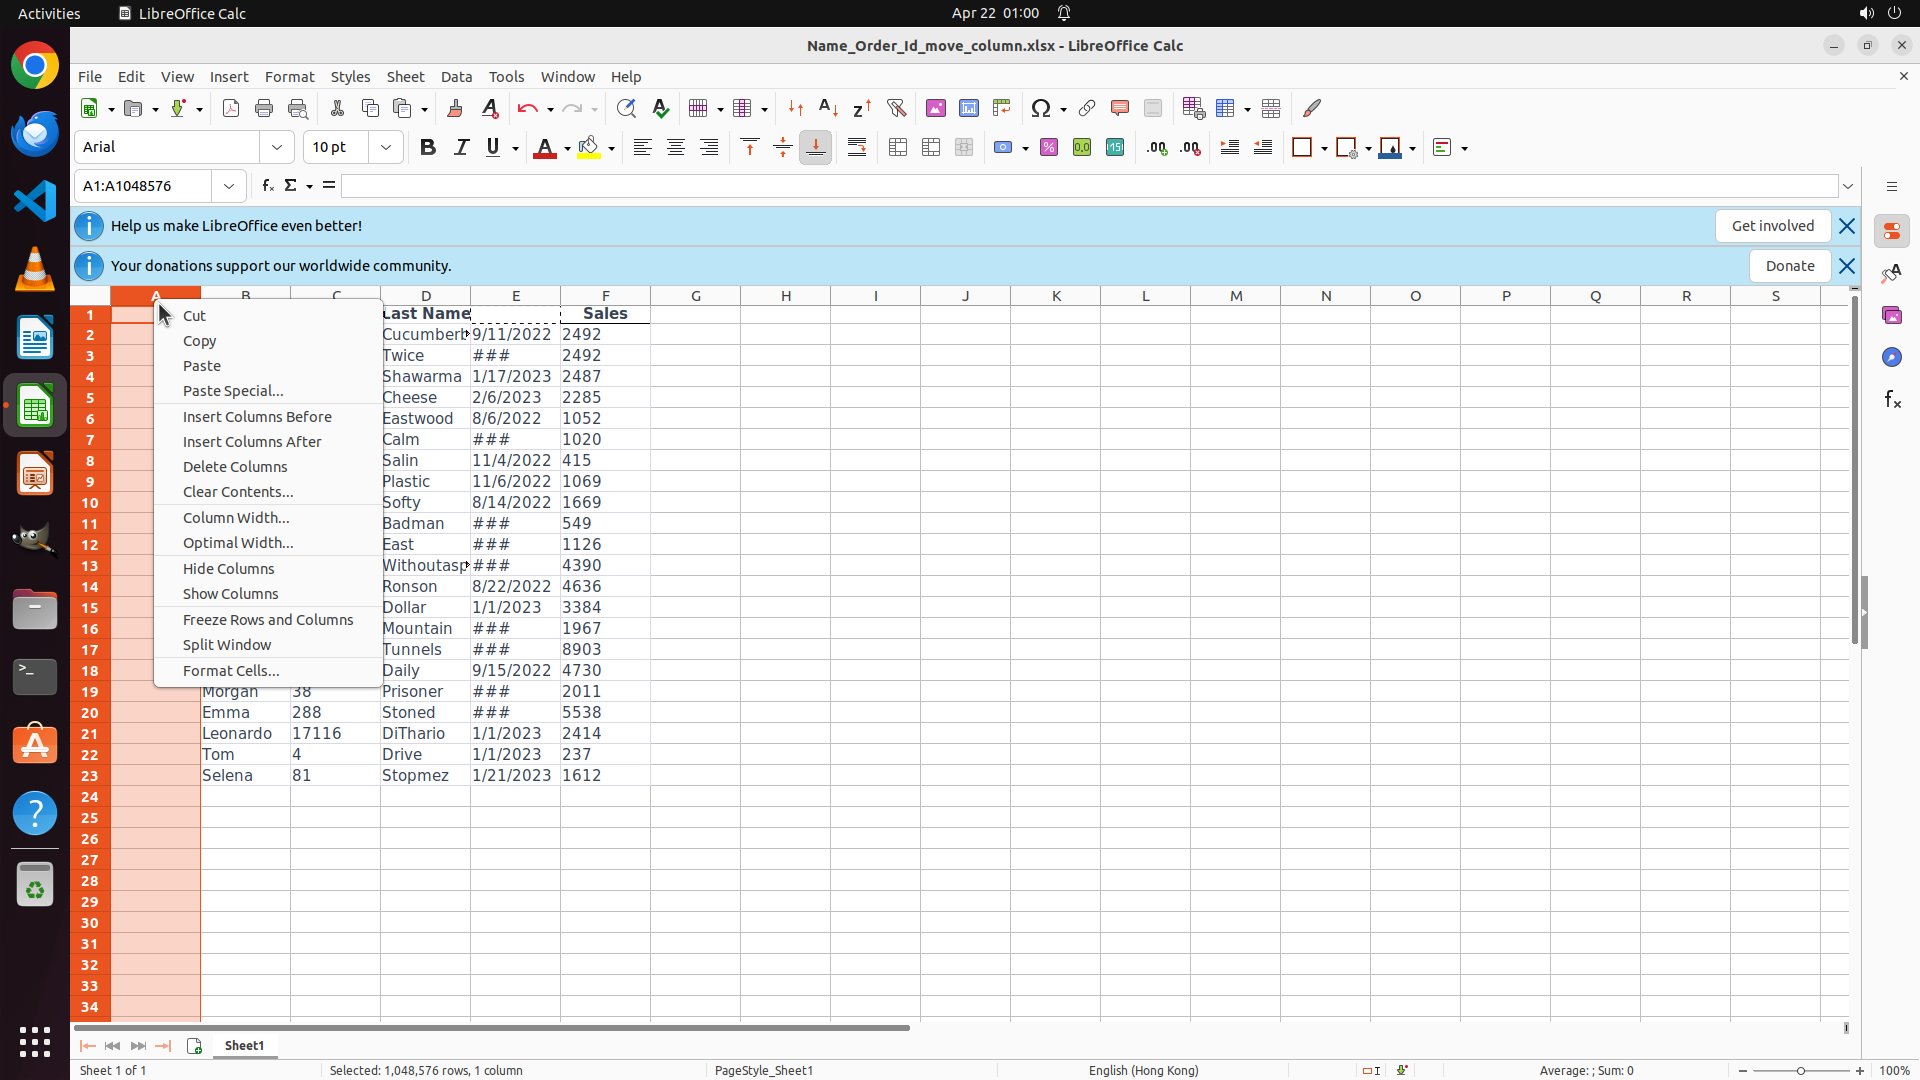Click the formula input line
1920x1080 pixels.
pos(1088,186)
